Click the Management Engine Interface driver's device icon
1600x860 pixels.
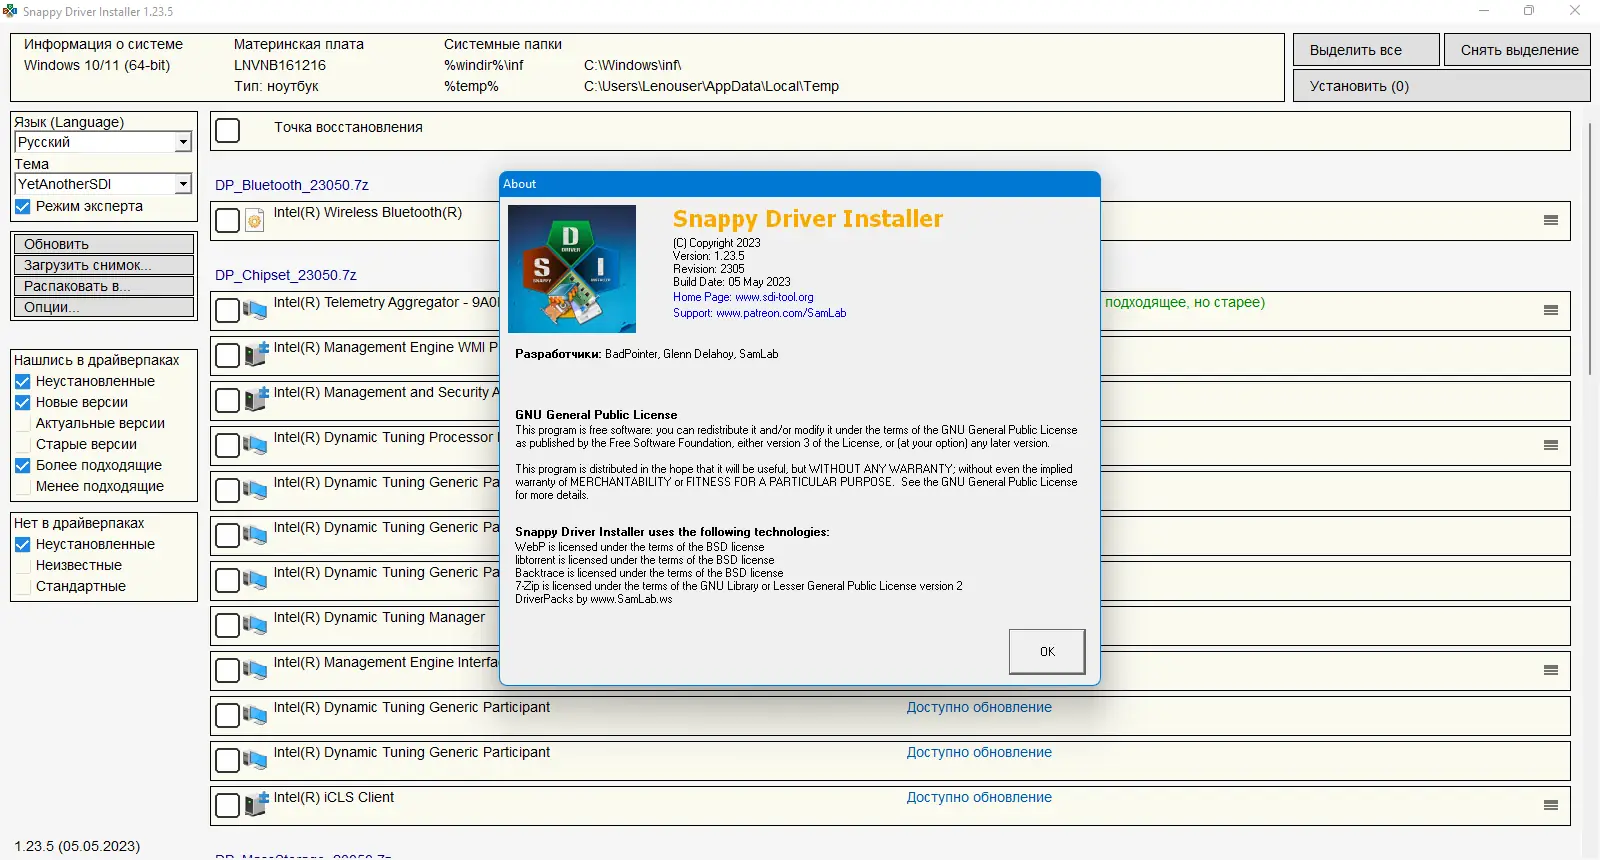click(x=255, y=671)
